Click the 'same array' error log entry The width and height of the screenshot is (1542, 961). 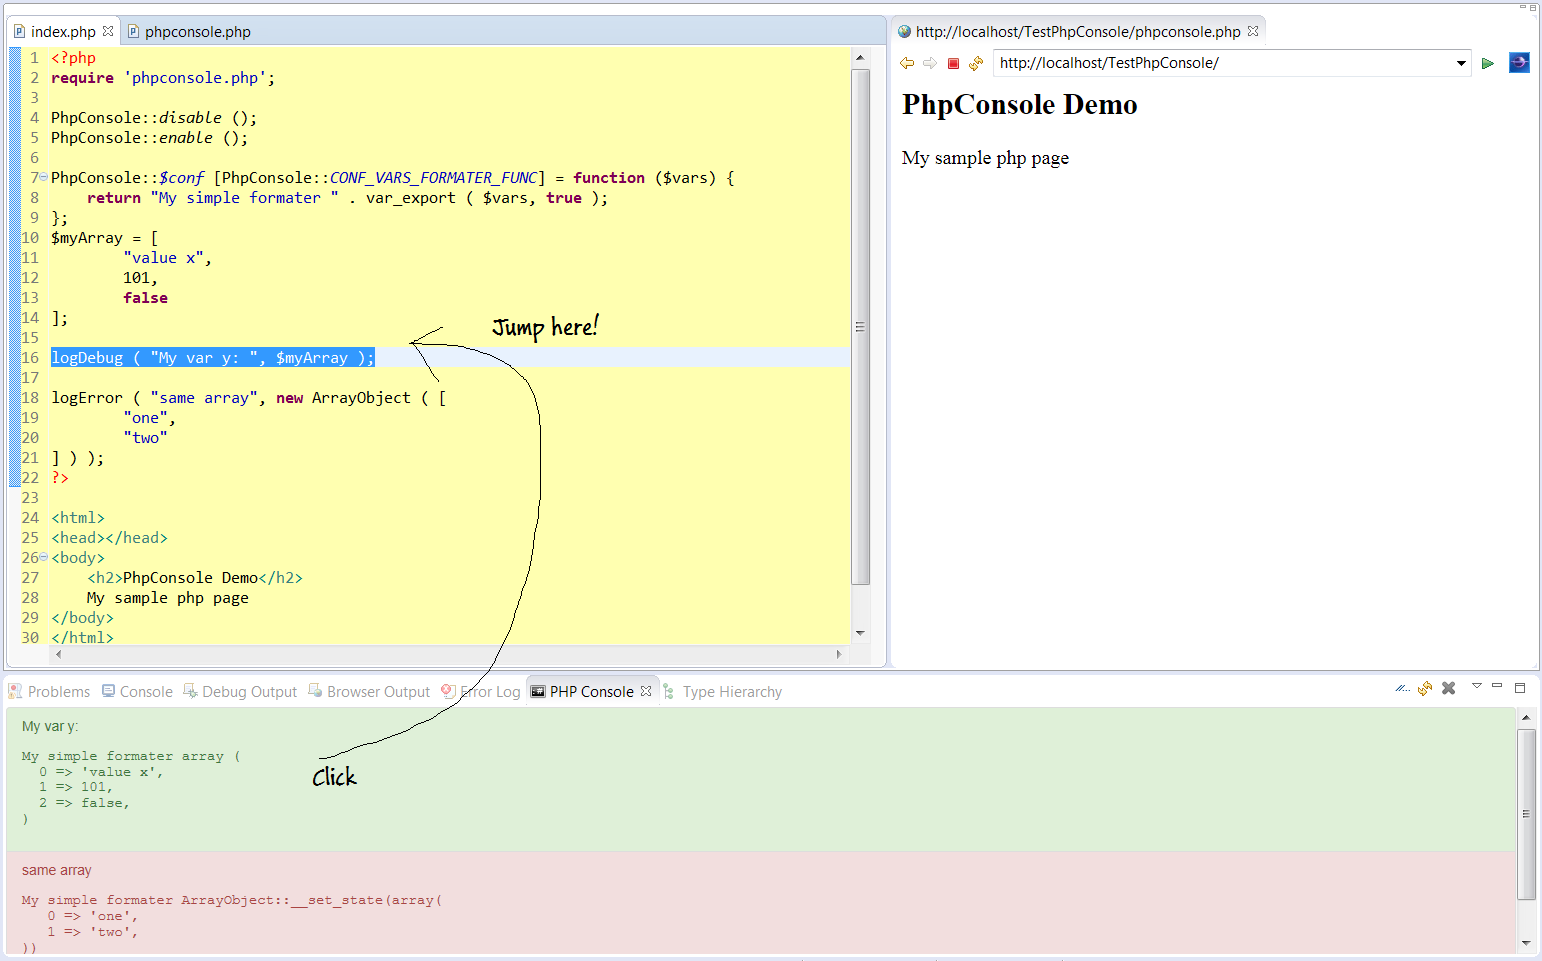click(761, 903)
